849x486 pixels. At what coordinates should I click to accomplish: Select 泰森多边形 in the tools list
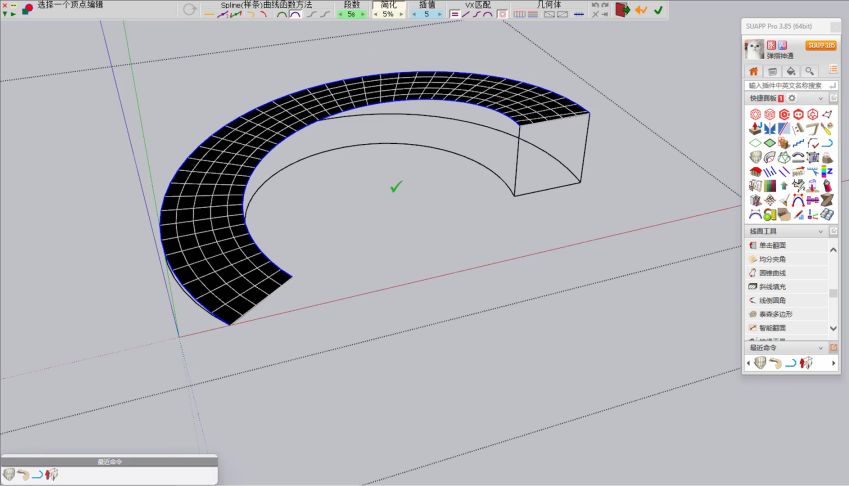pyautogui.click(x=786, y=314)
